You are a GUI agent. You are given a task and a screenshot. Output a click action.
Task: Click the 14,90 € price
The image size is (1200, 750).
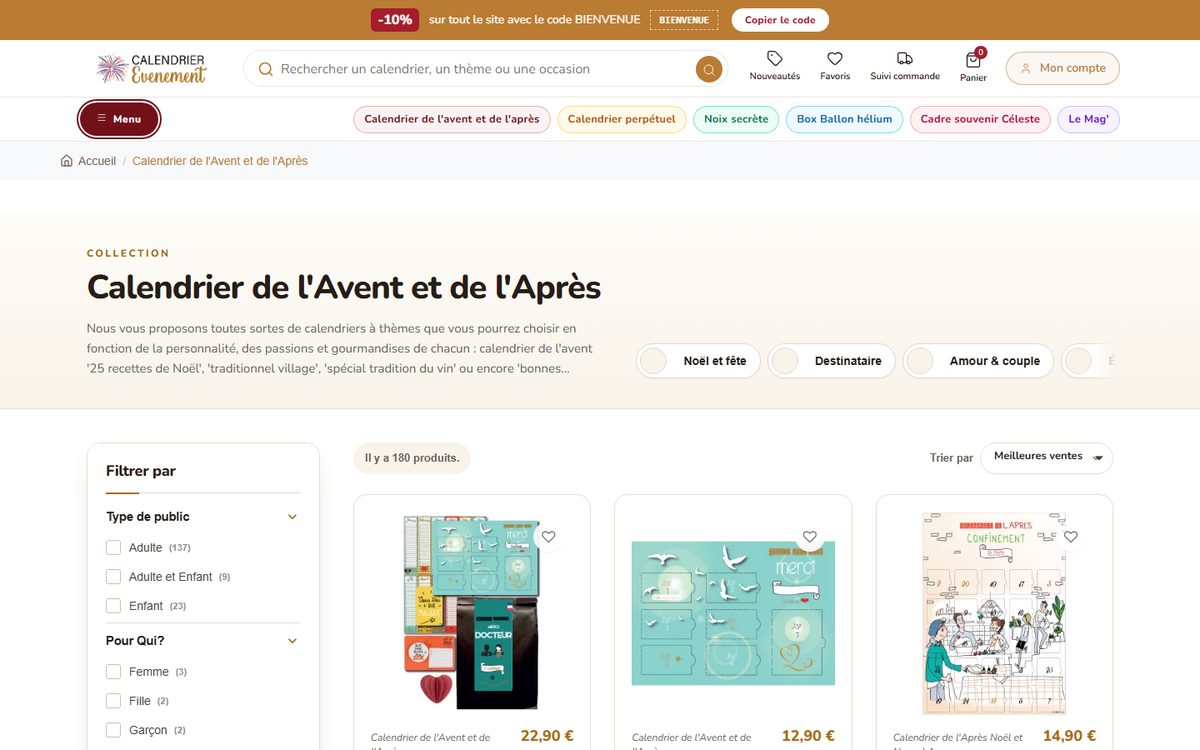[x=1069, y=736]
